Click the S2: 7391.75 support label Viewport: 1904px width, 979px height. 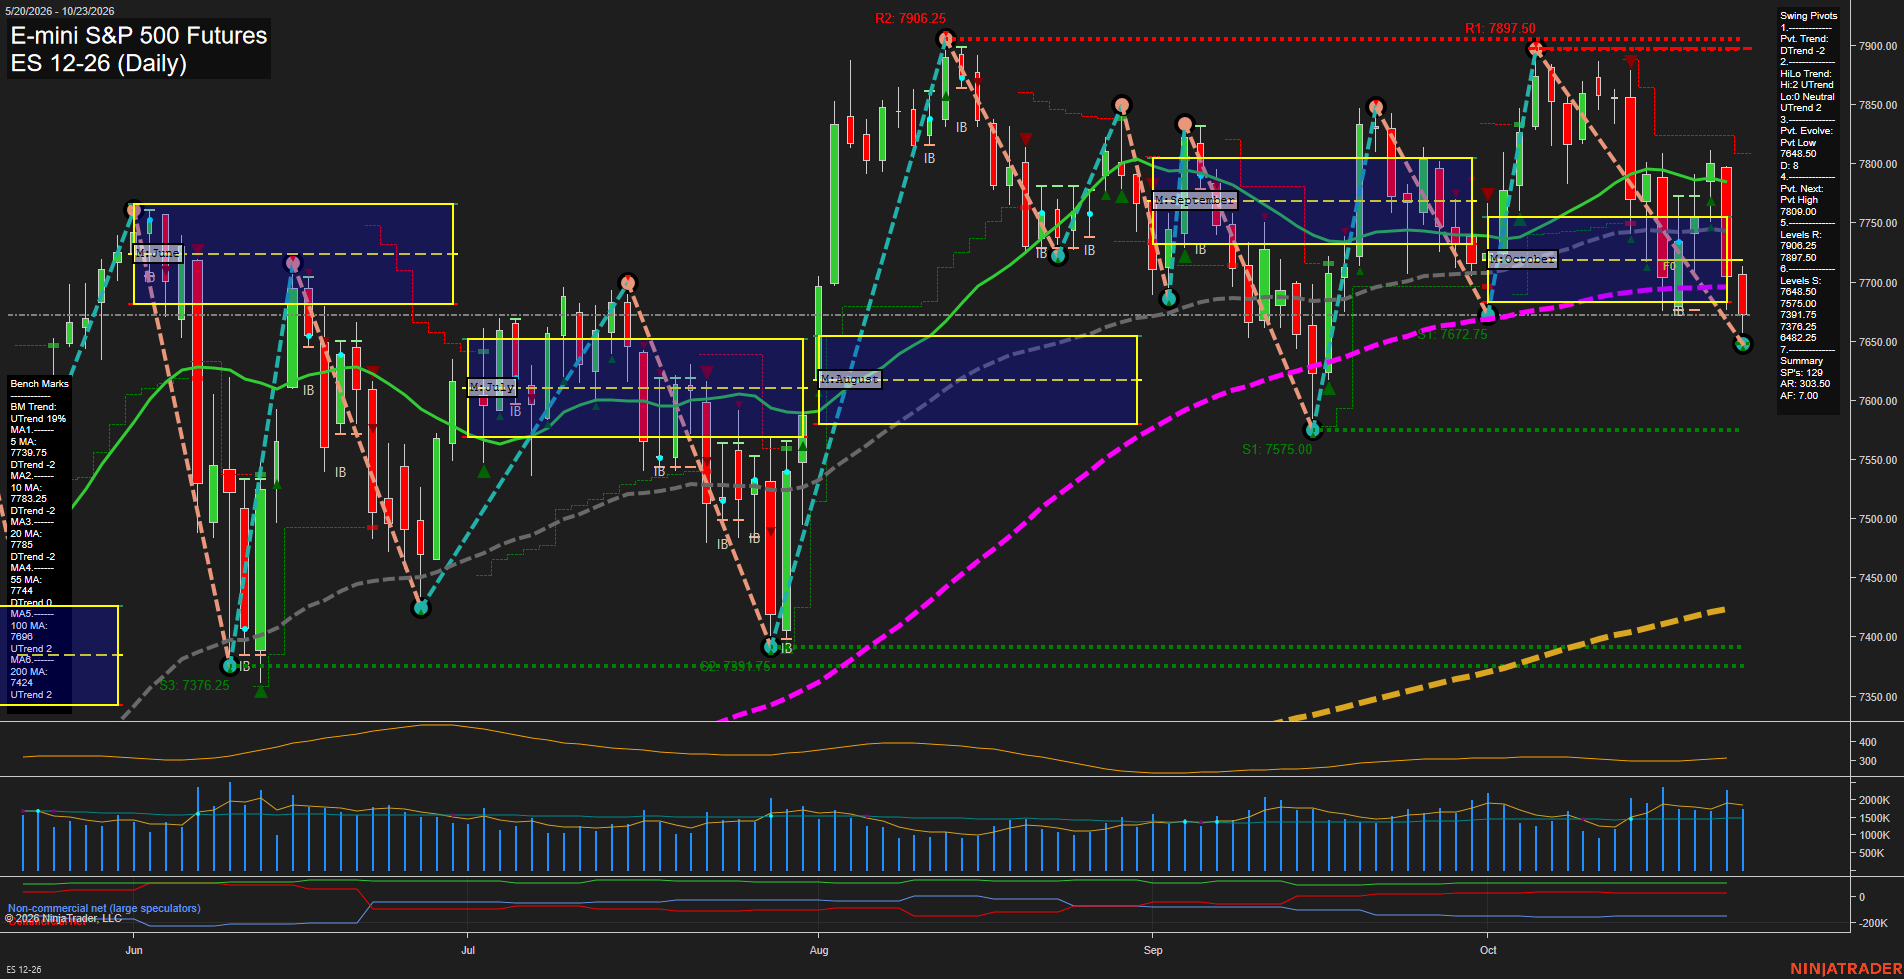[x=735, y=666]
